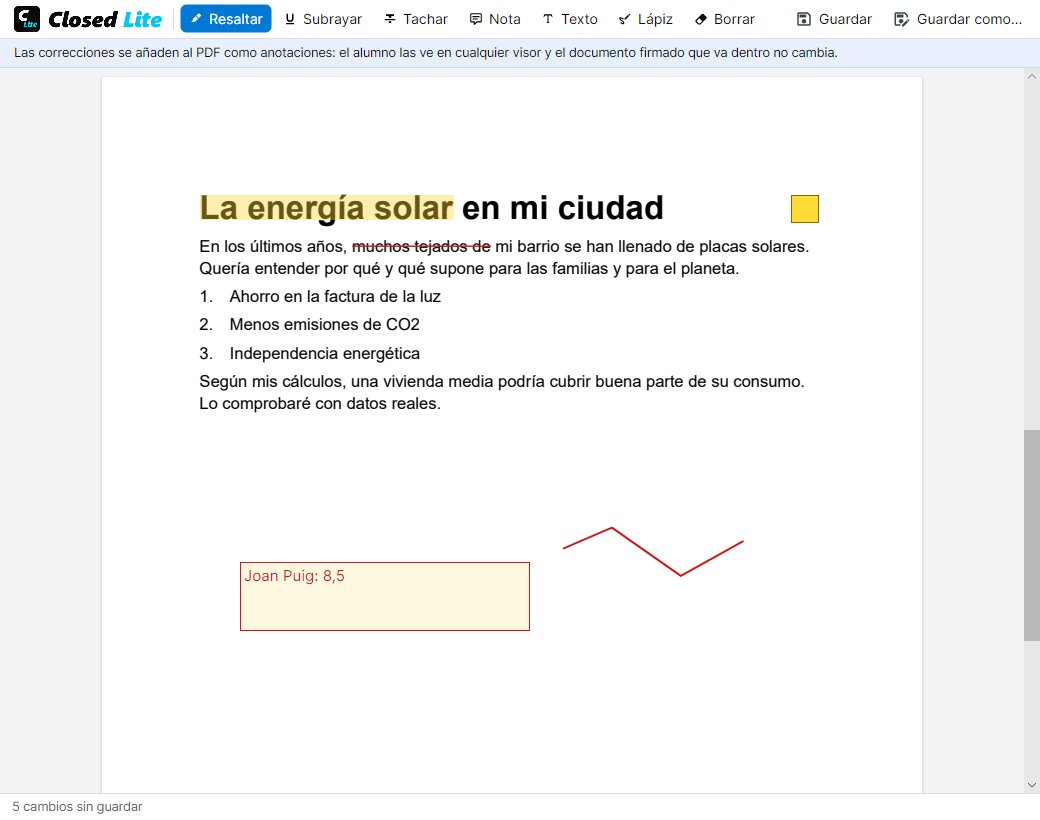Select the Texto text box tool

(x=570, y=19)
